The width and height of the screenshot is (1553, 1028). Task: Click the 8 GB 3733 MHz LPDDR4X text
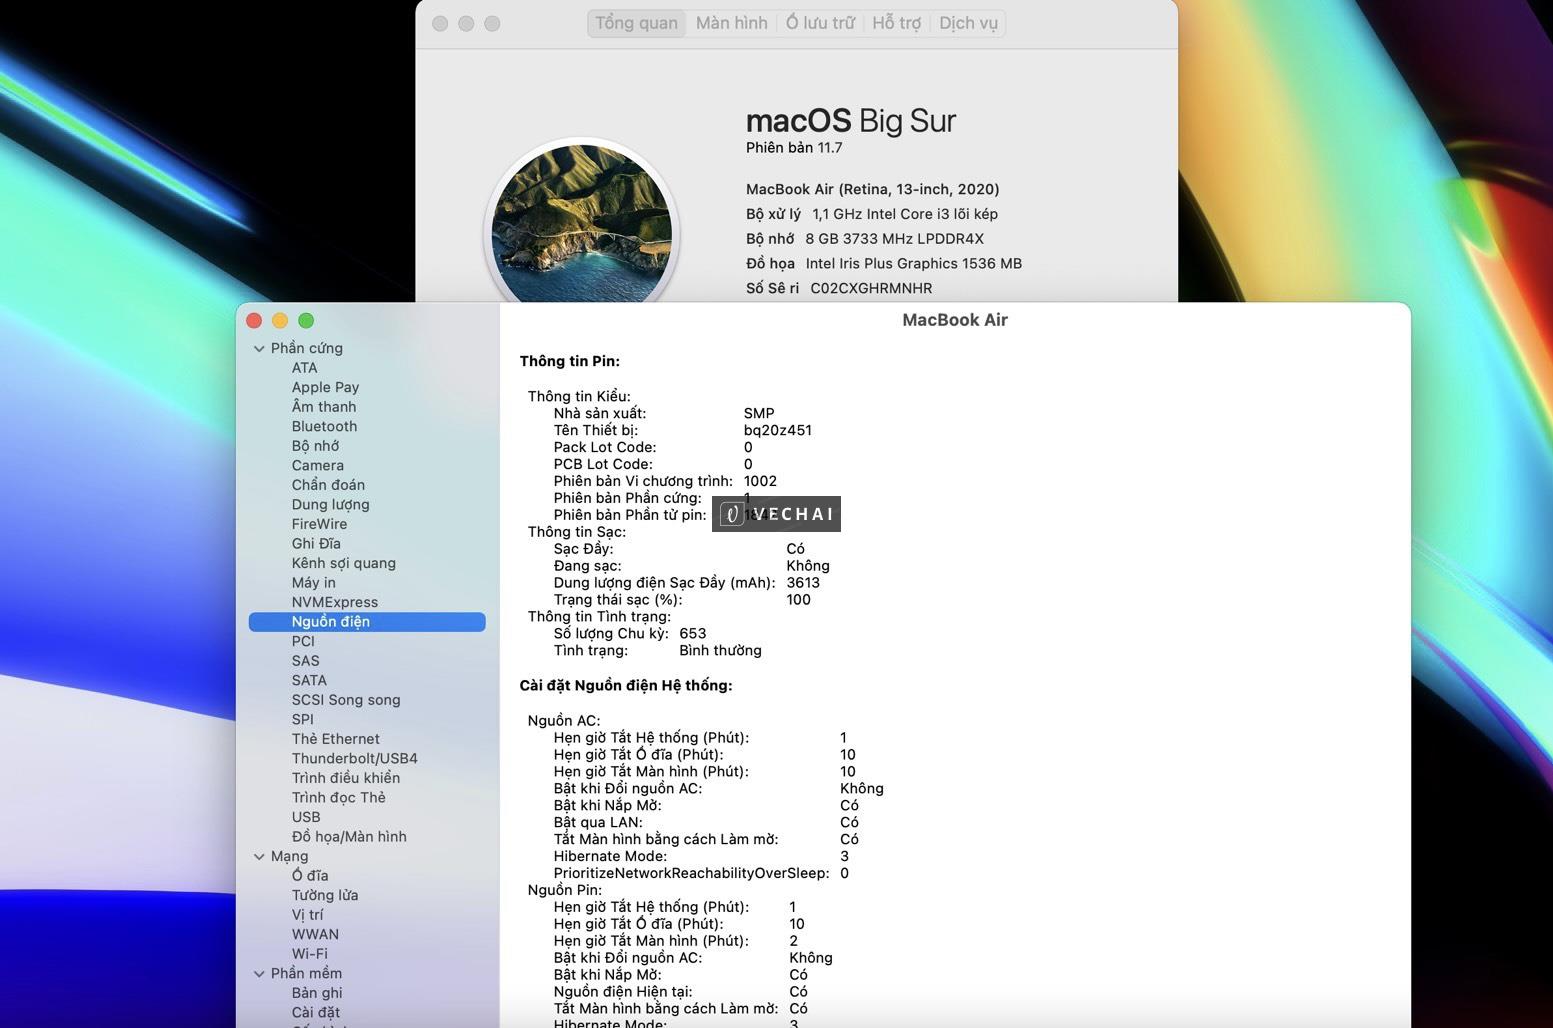[894, 239]
